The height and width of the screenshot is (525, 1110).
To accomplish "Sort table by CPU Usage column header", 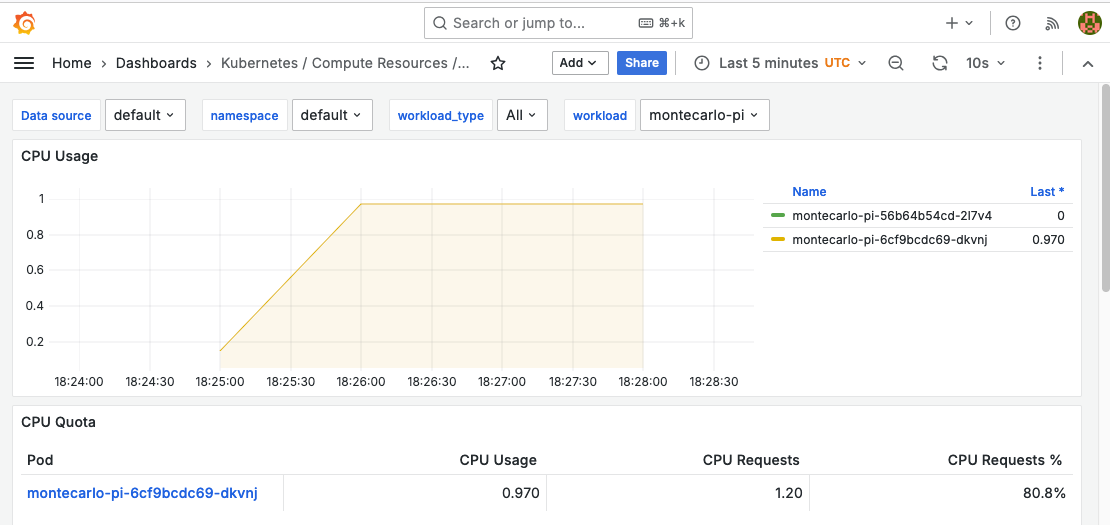I will pyautogui.click(x=498, y=460).
